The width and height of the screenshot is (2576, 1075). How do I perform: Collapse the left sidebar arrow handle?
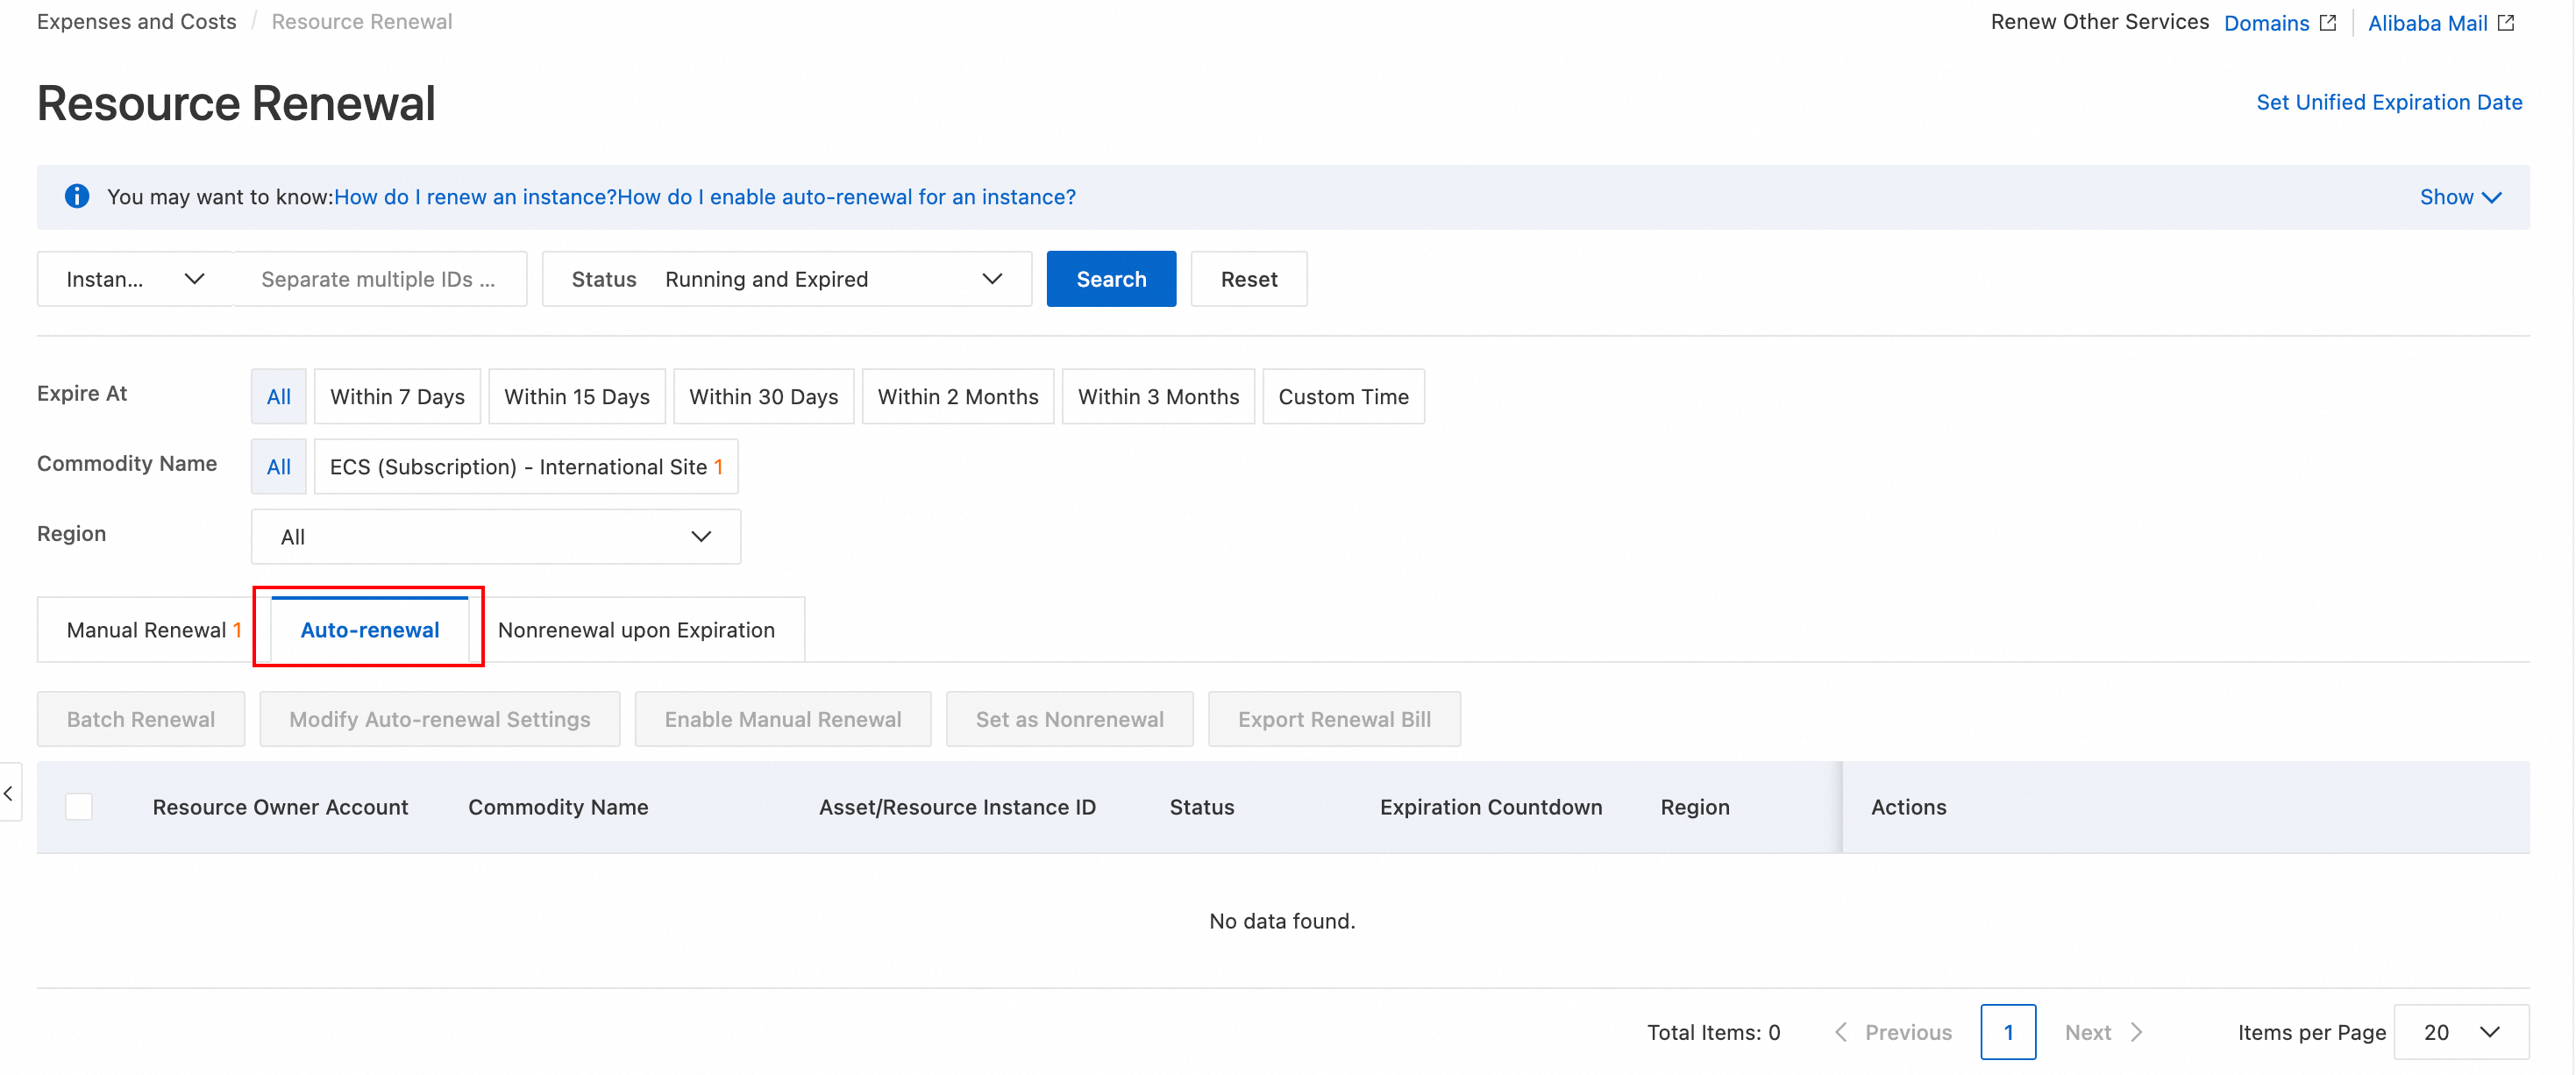tap(9, 793)
